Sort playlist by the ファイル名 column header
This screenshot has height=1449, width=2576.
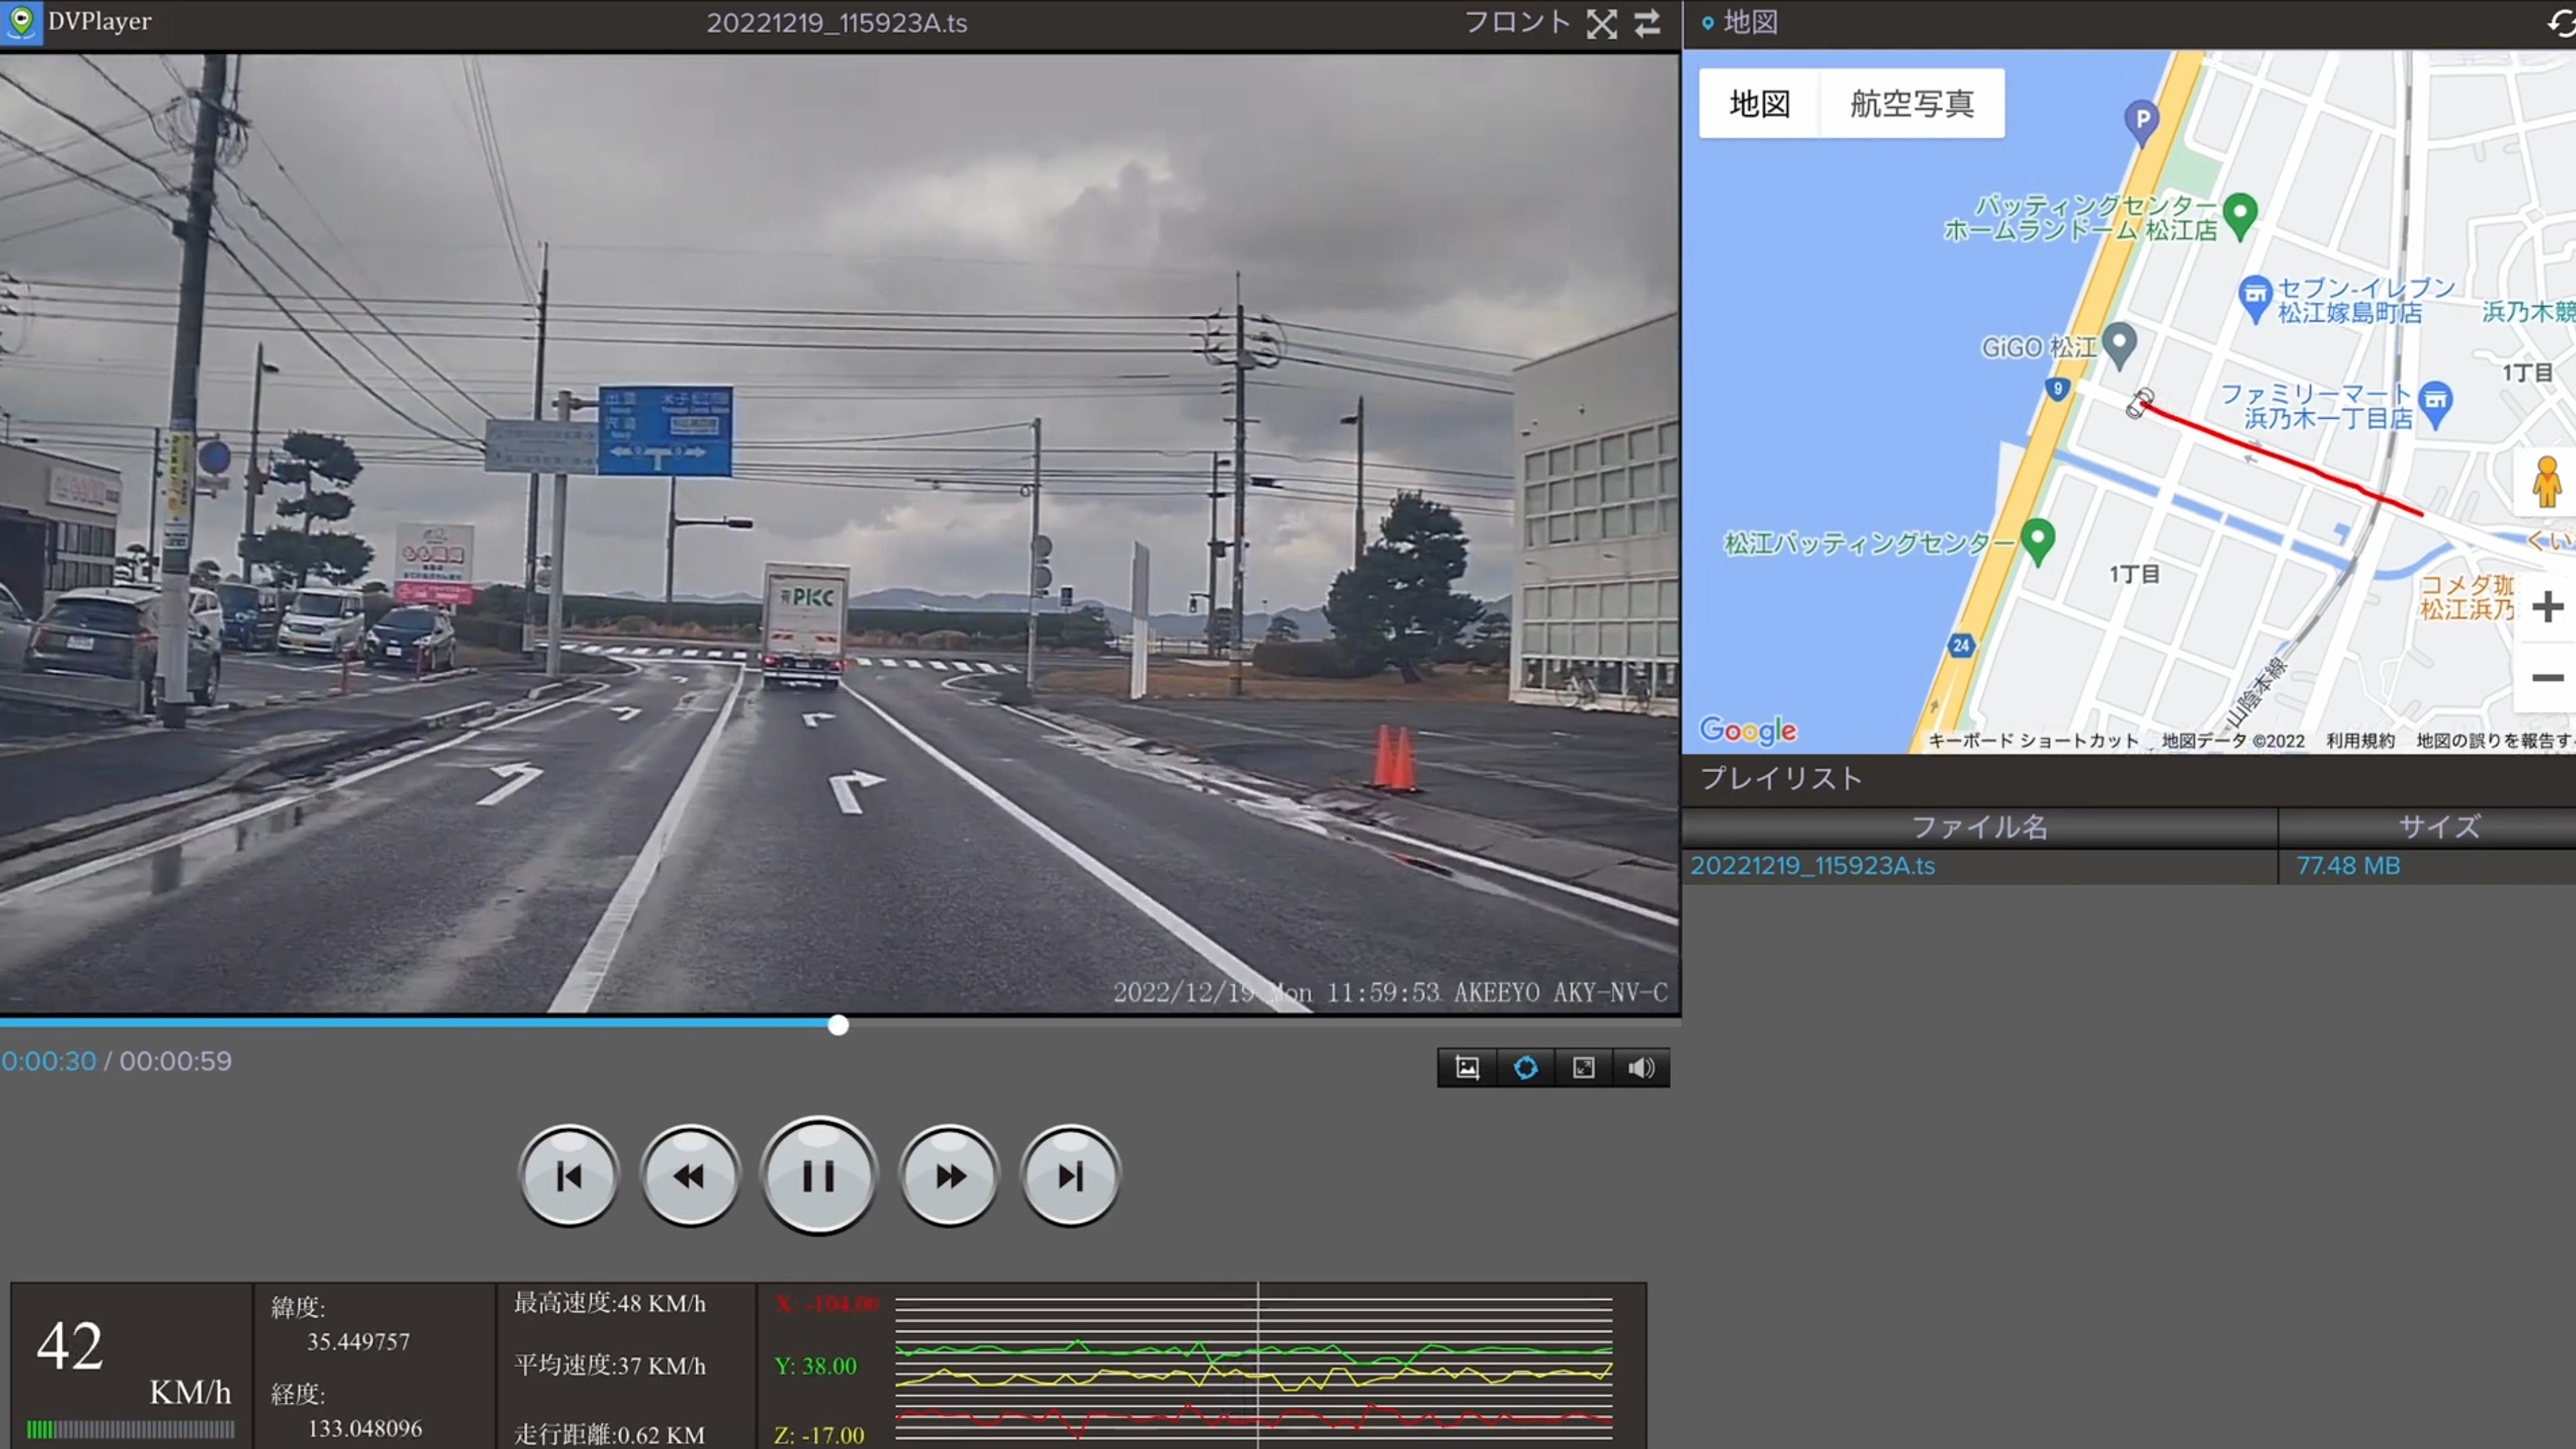pos(1979,827)
